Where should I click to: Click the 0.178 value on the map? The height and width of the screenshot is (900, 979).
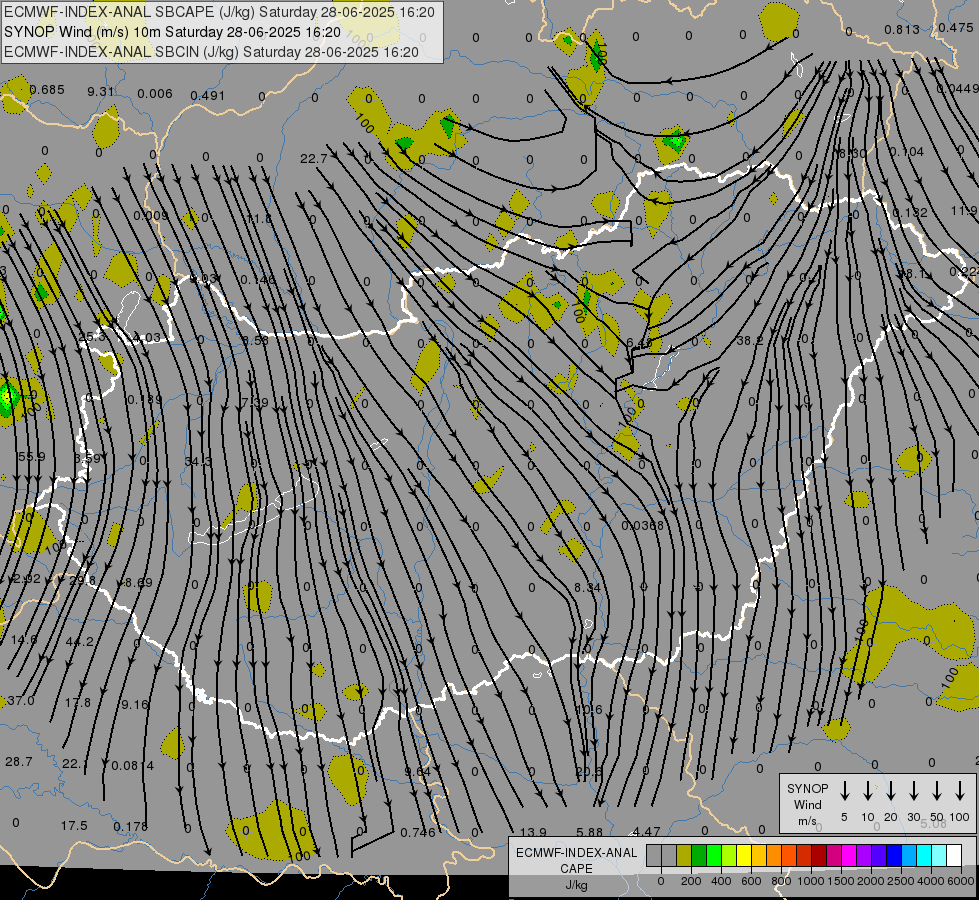pyautogui.click(x=130, y=826)
